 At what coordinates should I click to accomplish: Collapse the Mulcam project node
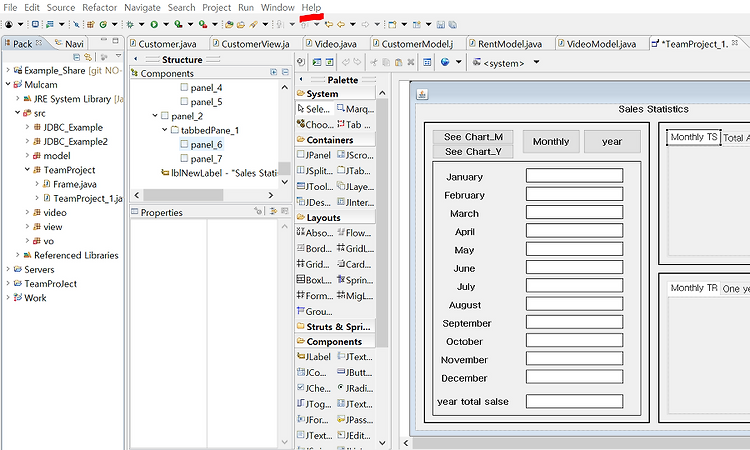point(8,84)
